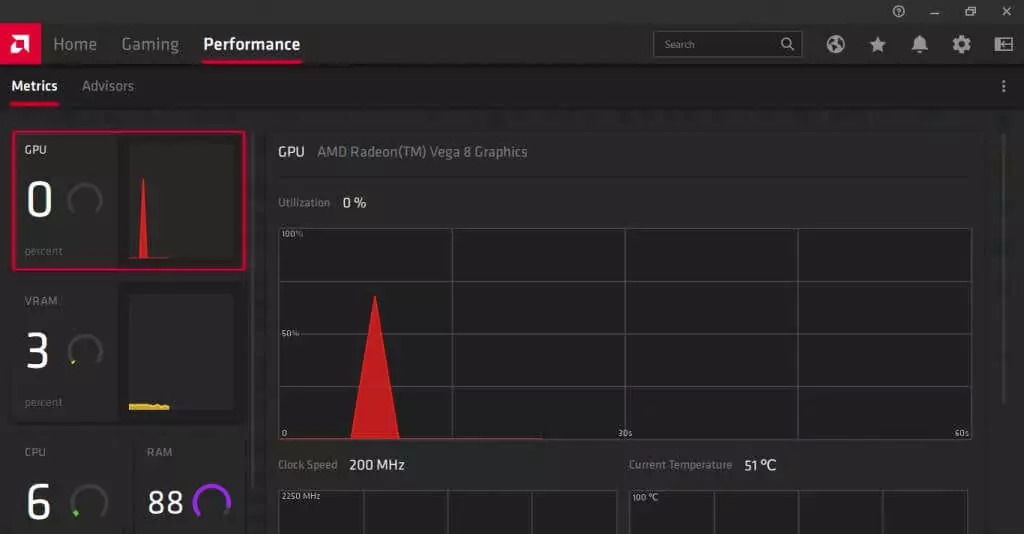Click the magnifier search icon
Viewport: 1024px width, 534px height.
[x=787, y=44]
